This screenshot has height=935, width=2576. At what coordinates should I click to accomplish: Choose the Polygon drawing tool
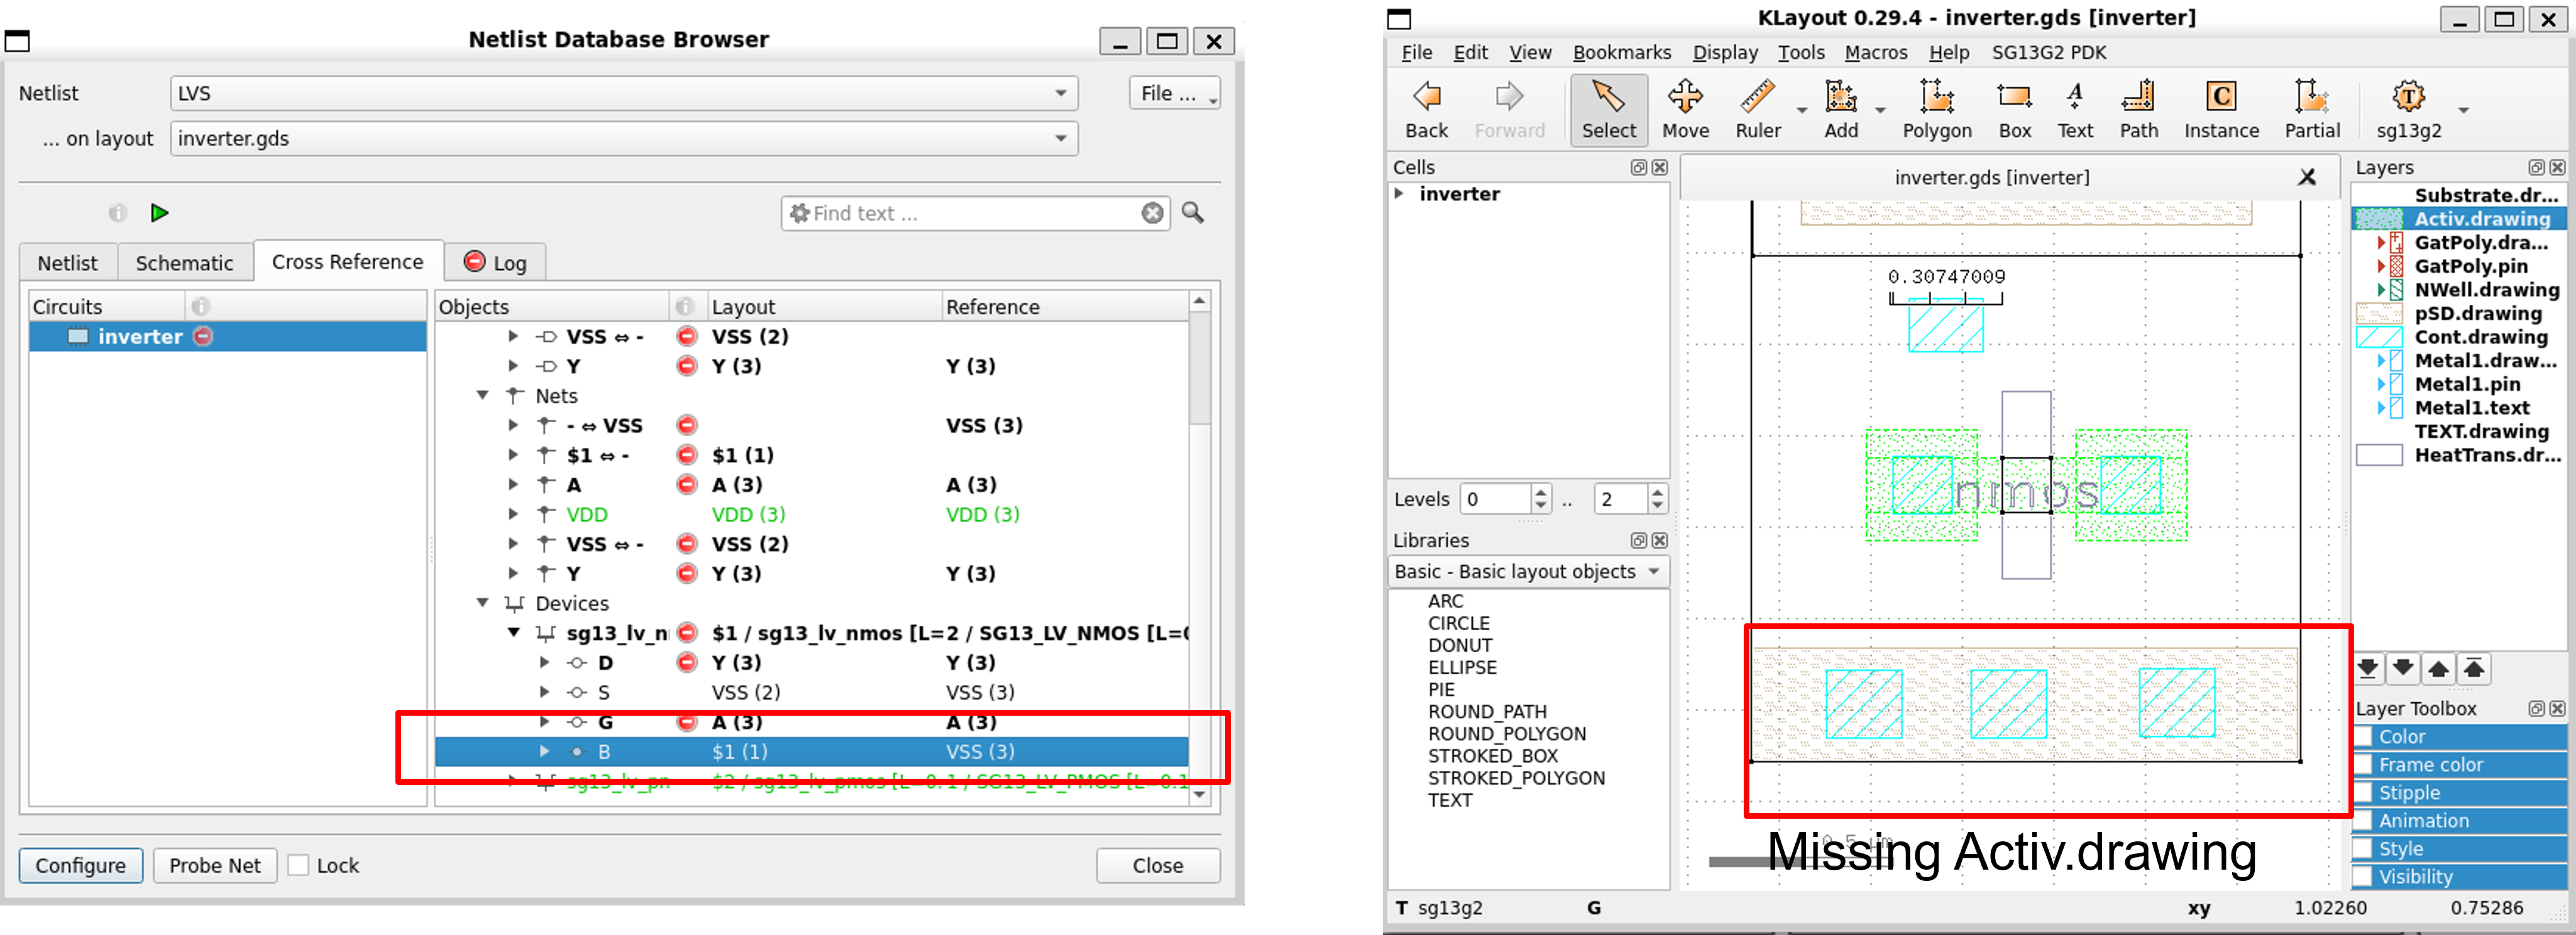[x=1936, y=108]
